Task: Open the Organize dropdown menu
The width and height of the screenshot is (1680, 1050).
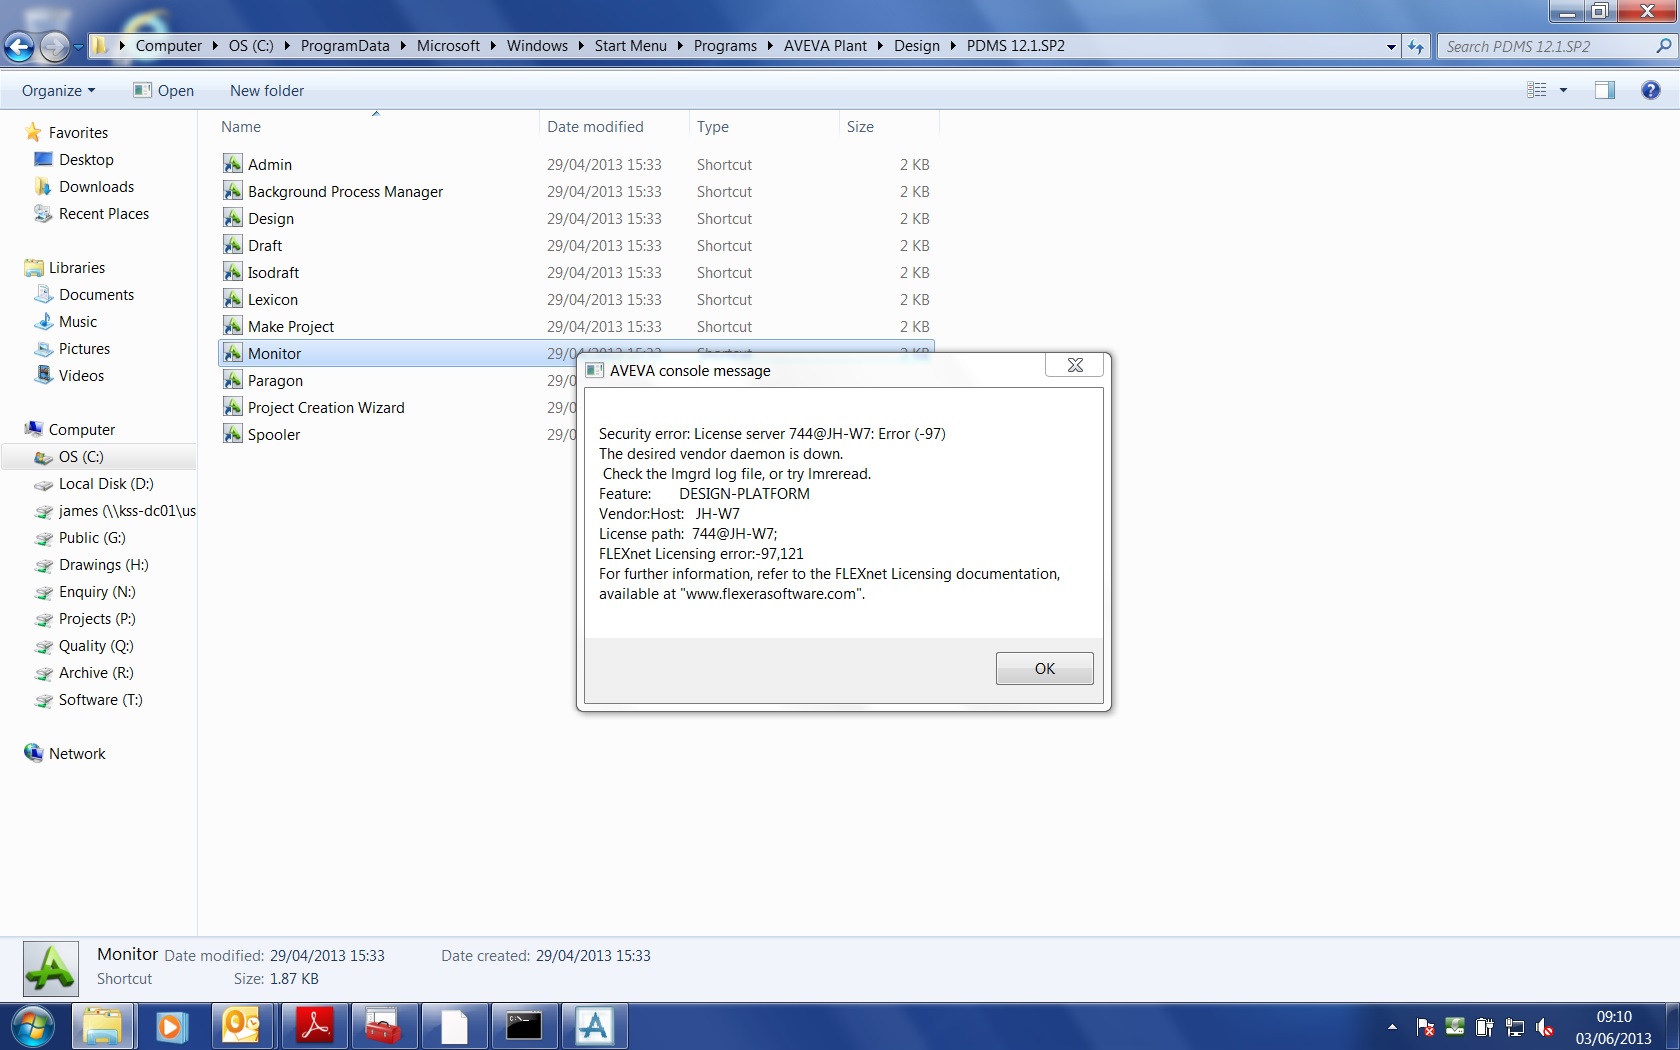Action: click(58, 90)
